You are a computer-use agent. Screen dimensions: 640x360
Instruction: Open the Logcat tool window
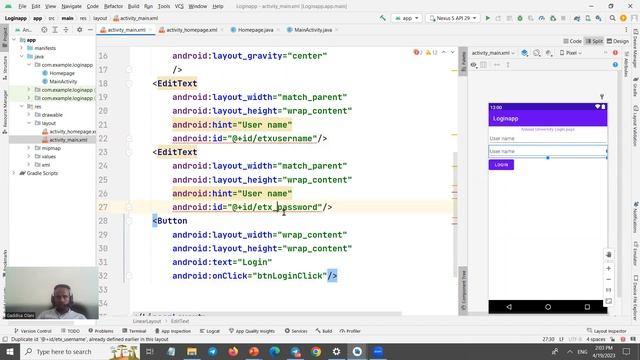pos(210,331)
